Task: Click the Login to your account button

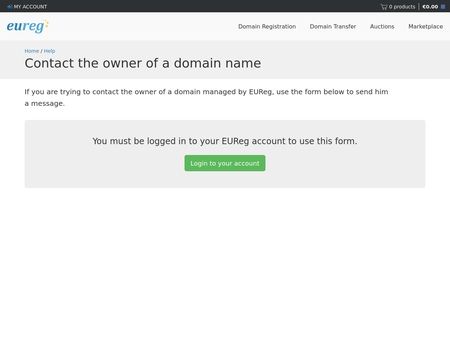Action: tap(225, 163)
